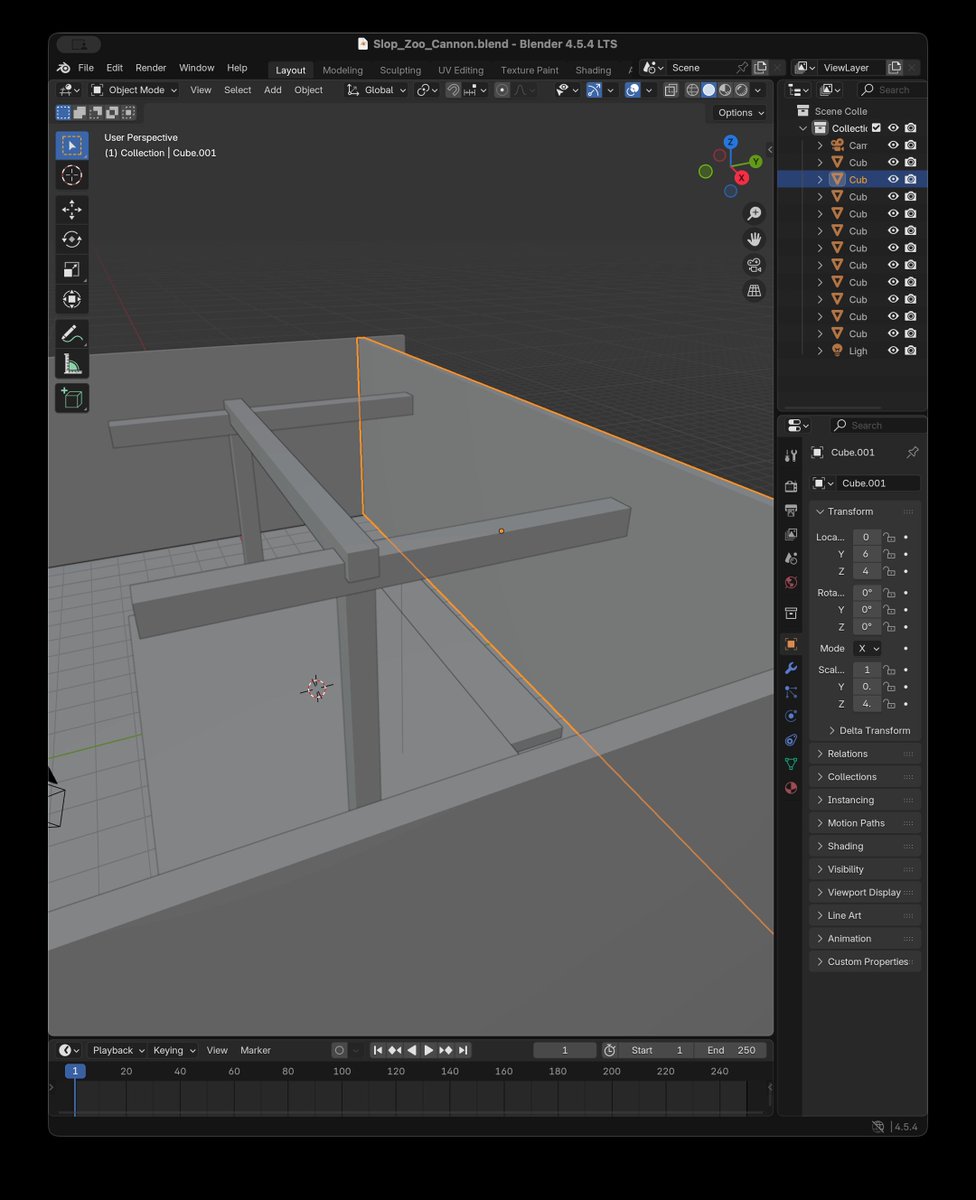Image resolution: width=976 pixels, height=1200 pixels.
Task: Uncheck the Collection exclude checkbox
Action: pyautogui.click(x=877, y=128)
